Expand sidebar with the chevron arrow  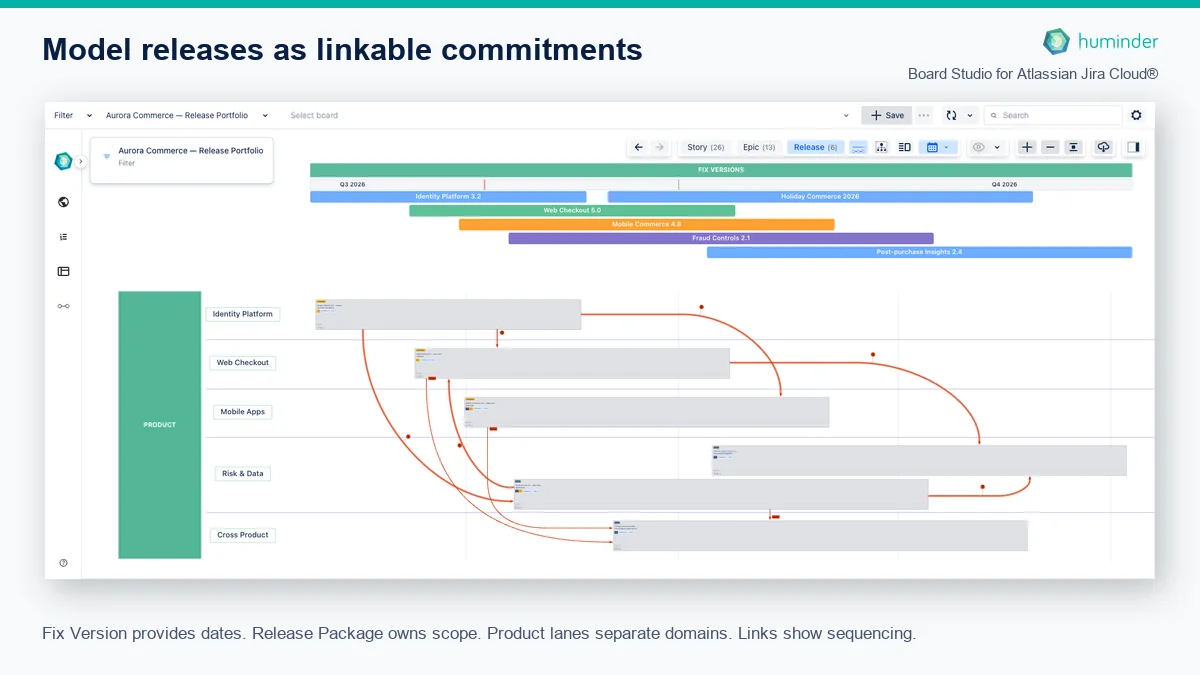(81, 161)
